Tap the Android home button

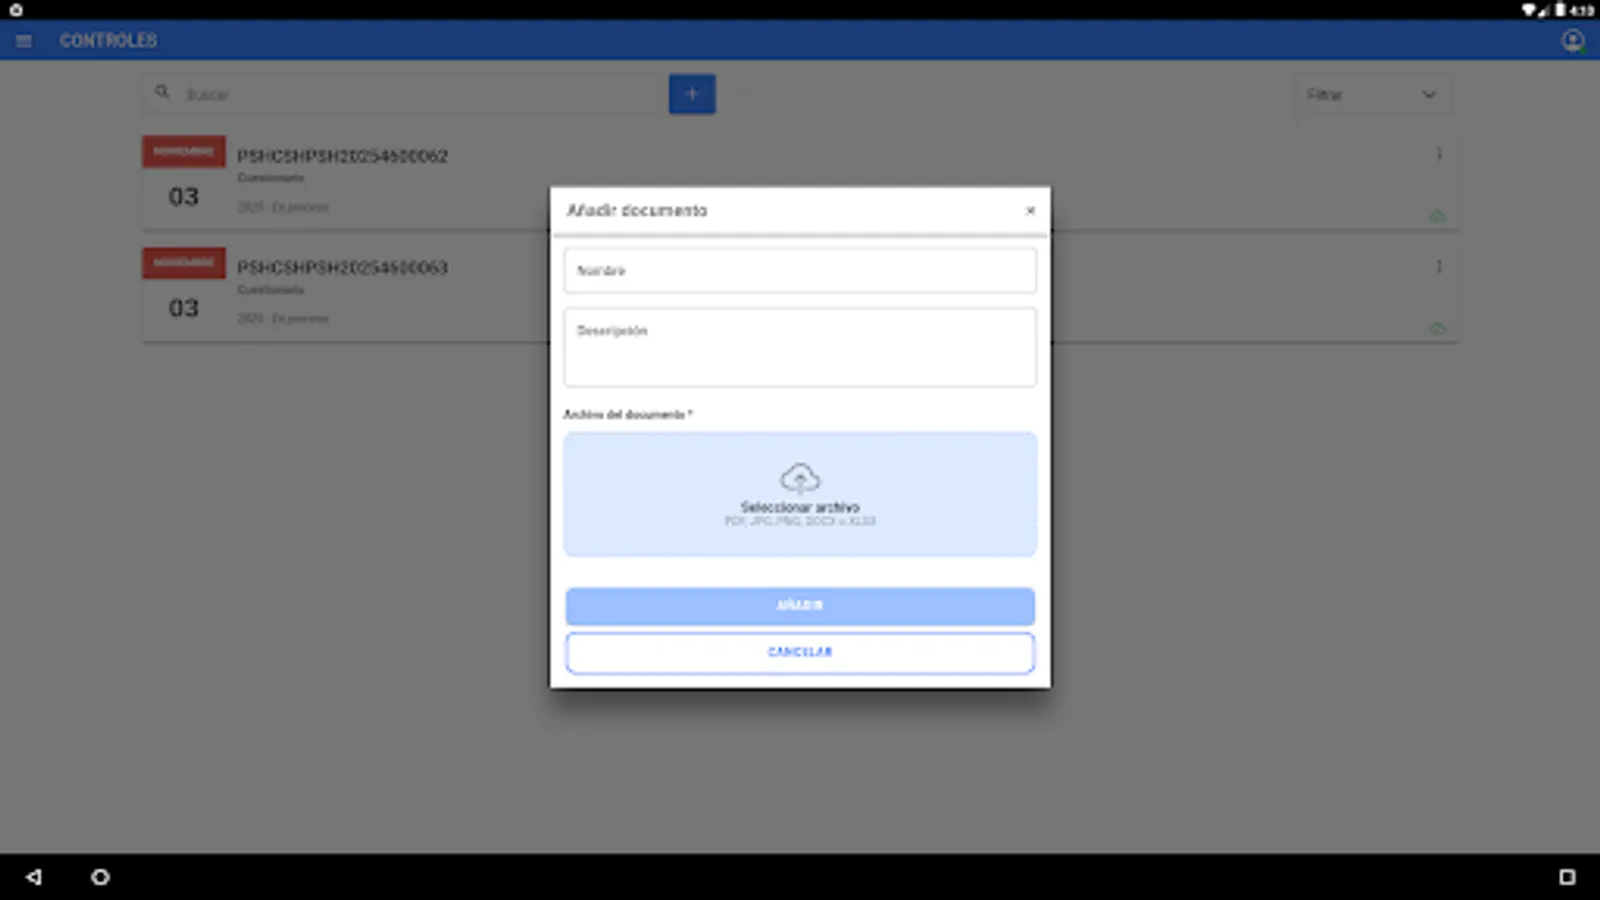click(x=100, y=877)
